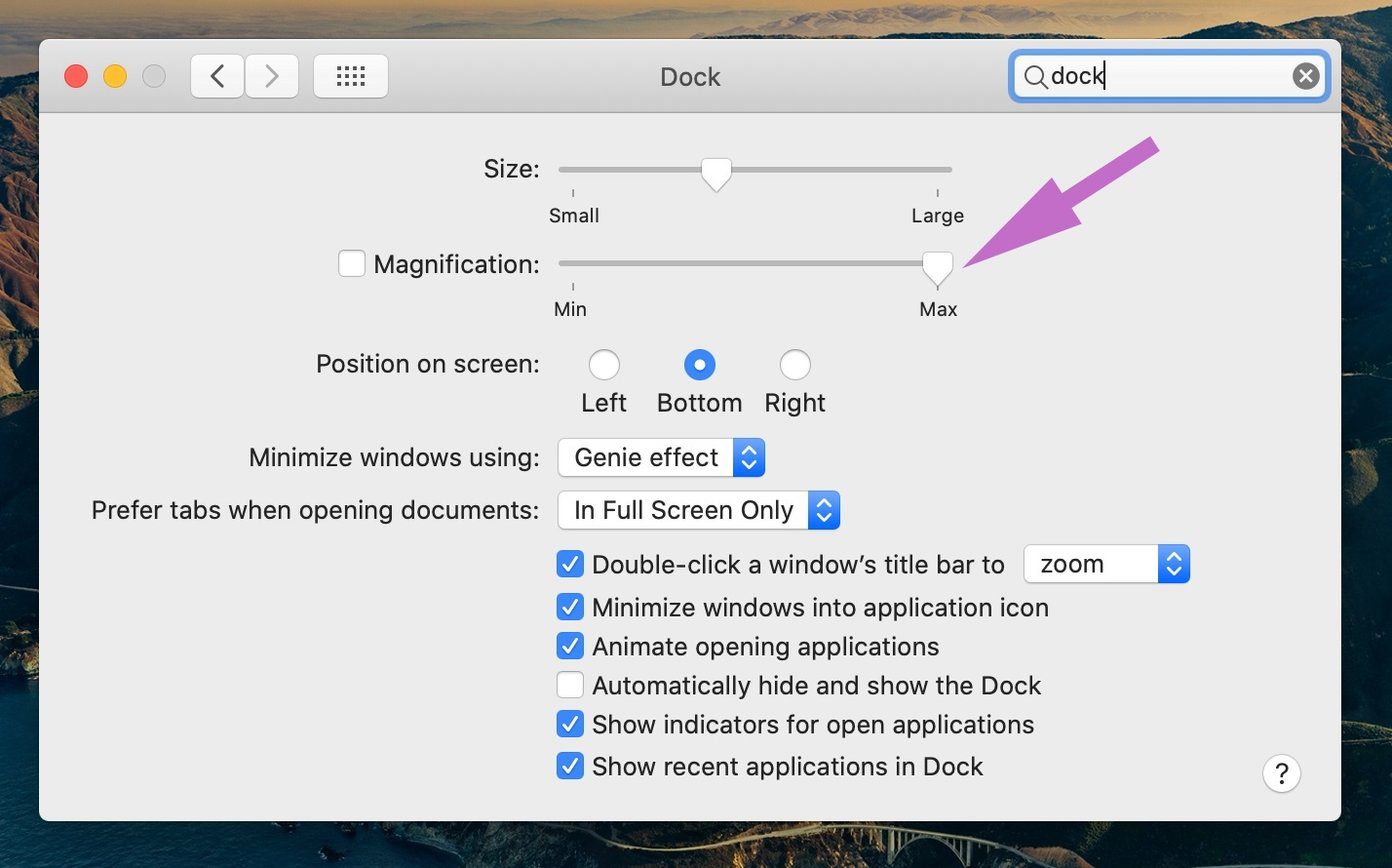The height and width of the screenshot is (868, 1392).
Task: Click the yellow minimize window button
Action: click(115, 76)
